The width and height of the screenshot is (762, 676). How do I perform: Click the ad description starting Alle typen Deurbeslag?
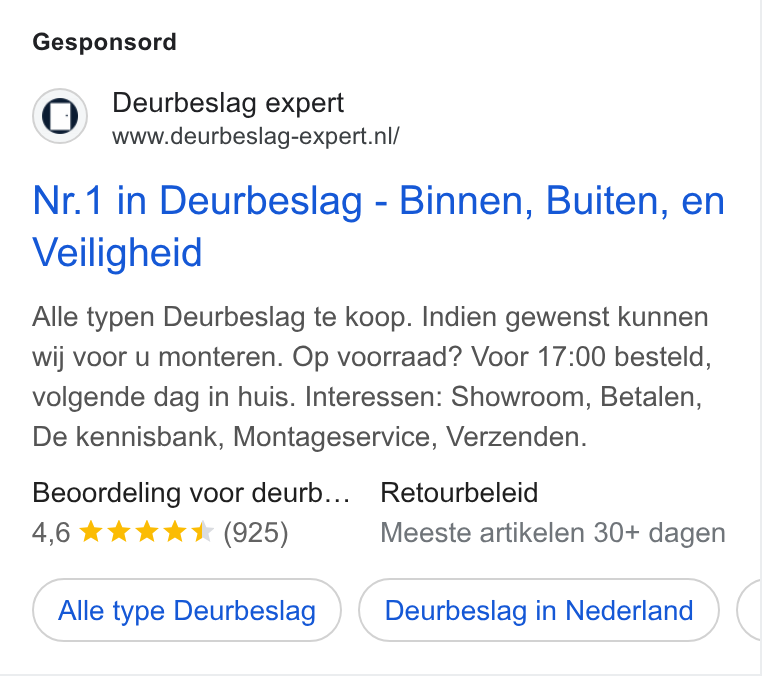click(x=372, y=377)
